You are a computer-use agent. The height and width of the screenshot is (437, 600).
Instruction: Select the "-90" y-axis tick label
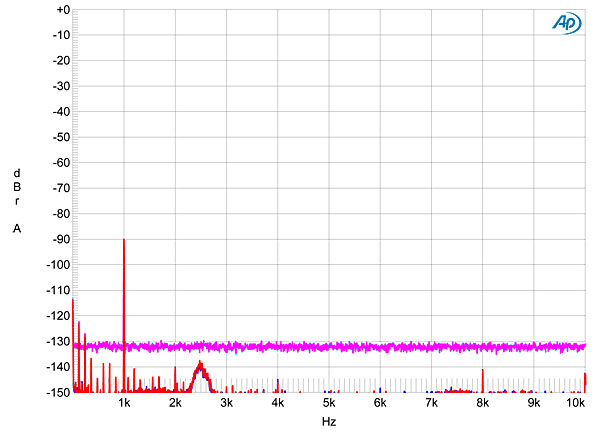tap(56, 239)
